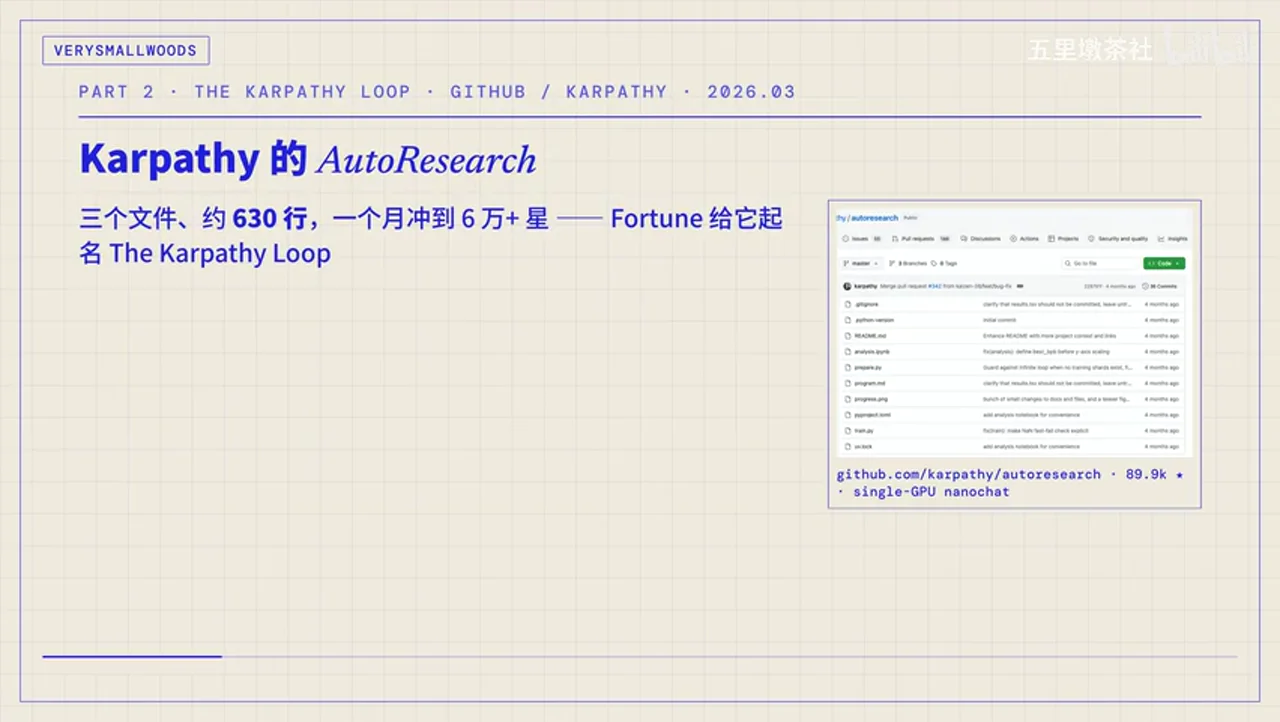
Task: Click the Karpathy 的 AutoResearch heading
Action: tap(308, 159)
